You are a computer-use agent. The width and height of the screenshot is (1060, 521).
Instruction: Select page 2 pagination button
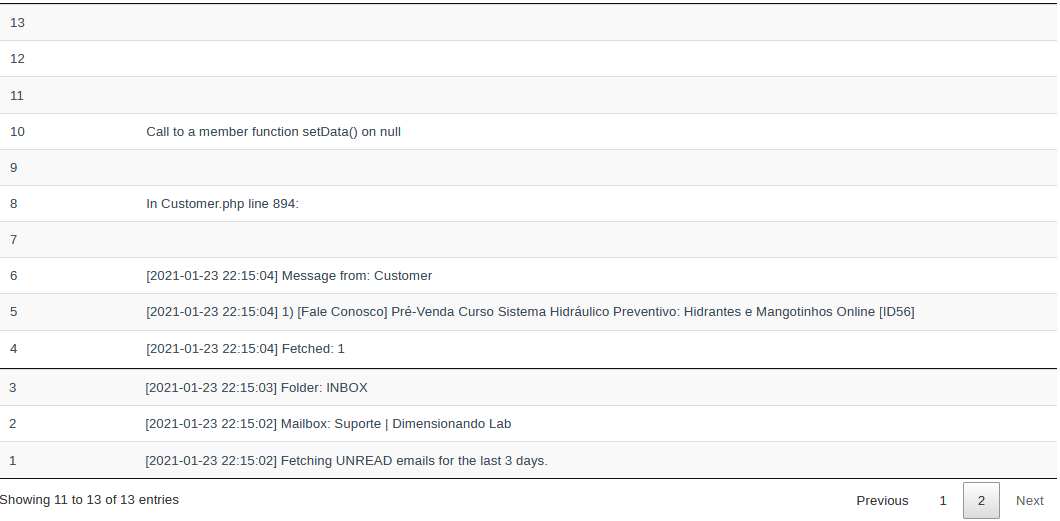click(981, 501)
